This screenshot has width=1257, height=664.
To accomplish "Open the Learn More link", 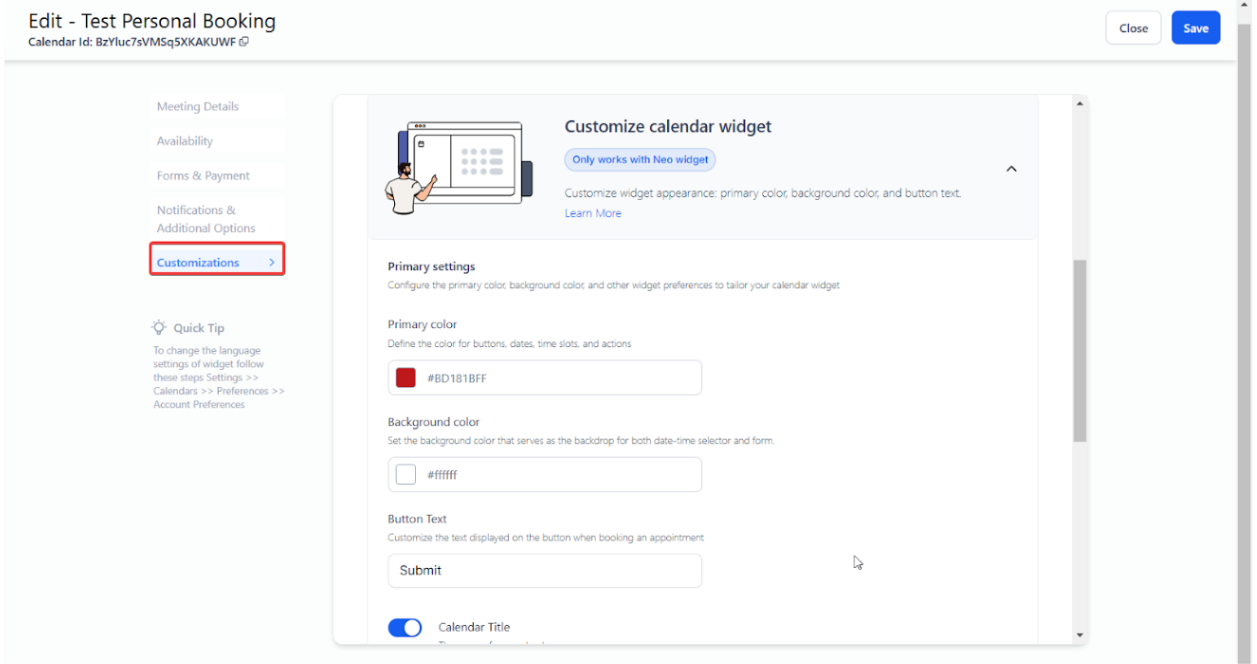I will click(593, 213).
